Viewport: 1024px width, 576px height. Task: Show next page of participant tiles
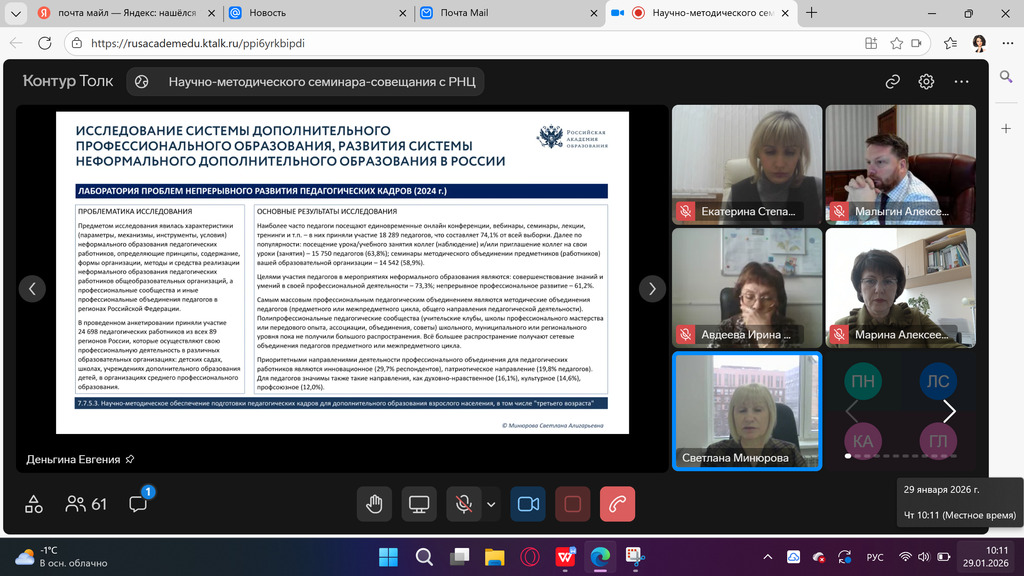click(949, 411)
